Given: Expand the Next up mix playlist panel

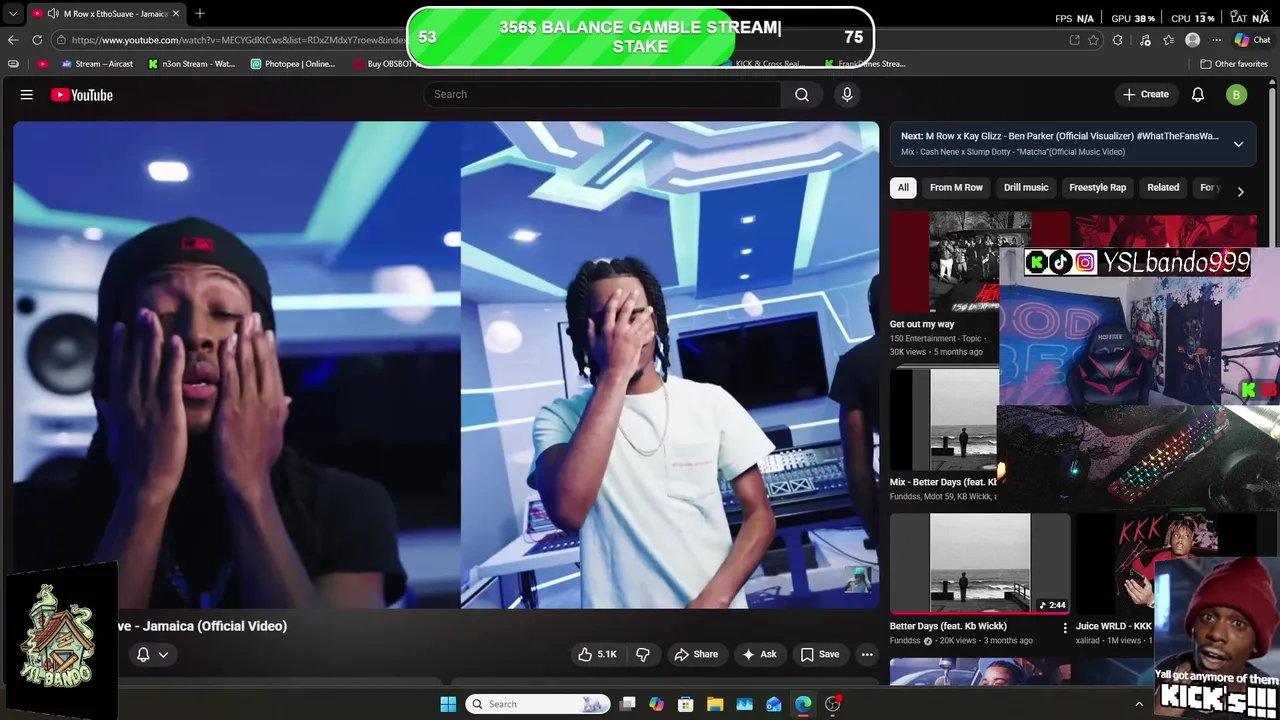Looking at the screenshot, I should [1238, 144].
